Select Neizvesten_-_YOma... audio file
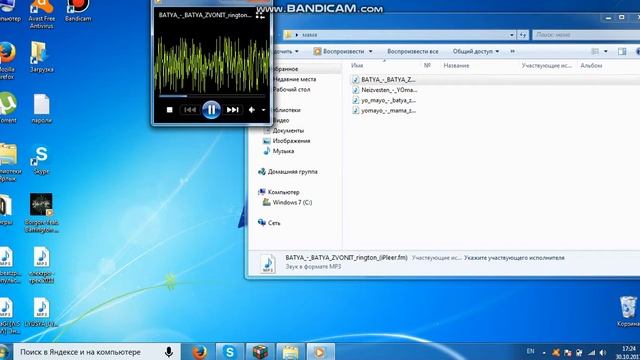Image resolution: width=640 pixels, height=360 pixels. pyautogui.click(x=385, y=90)
